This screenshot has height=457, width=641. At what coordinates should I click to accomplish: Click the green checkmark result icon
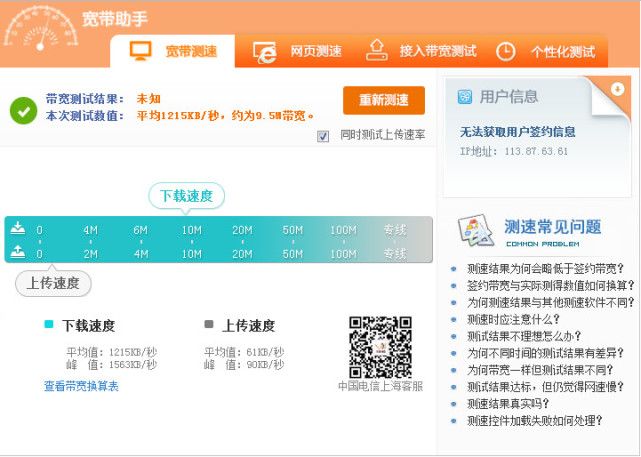point(24,109)
